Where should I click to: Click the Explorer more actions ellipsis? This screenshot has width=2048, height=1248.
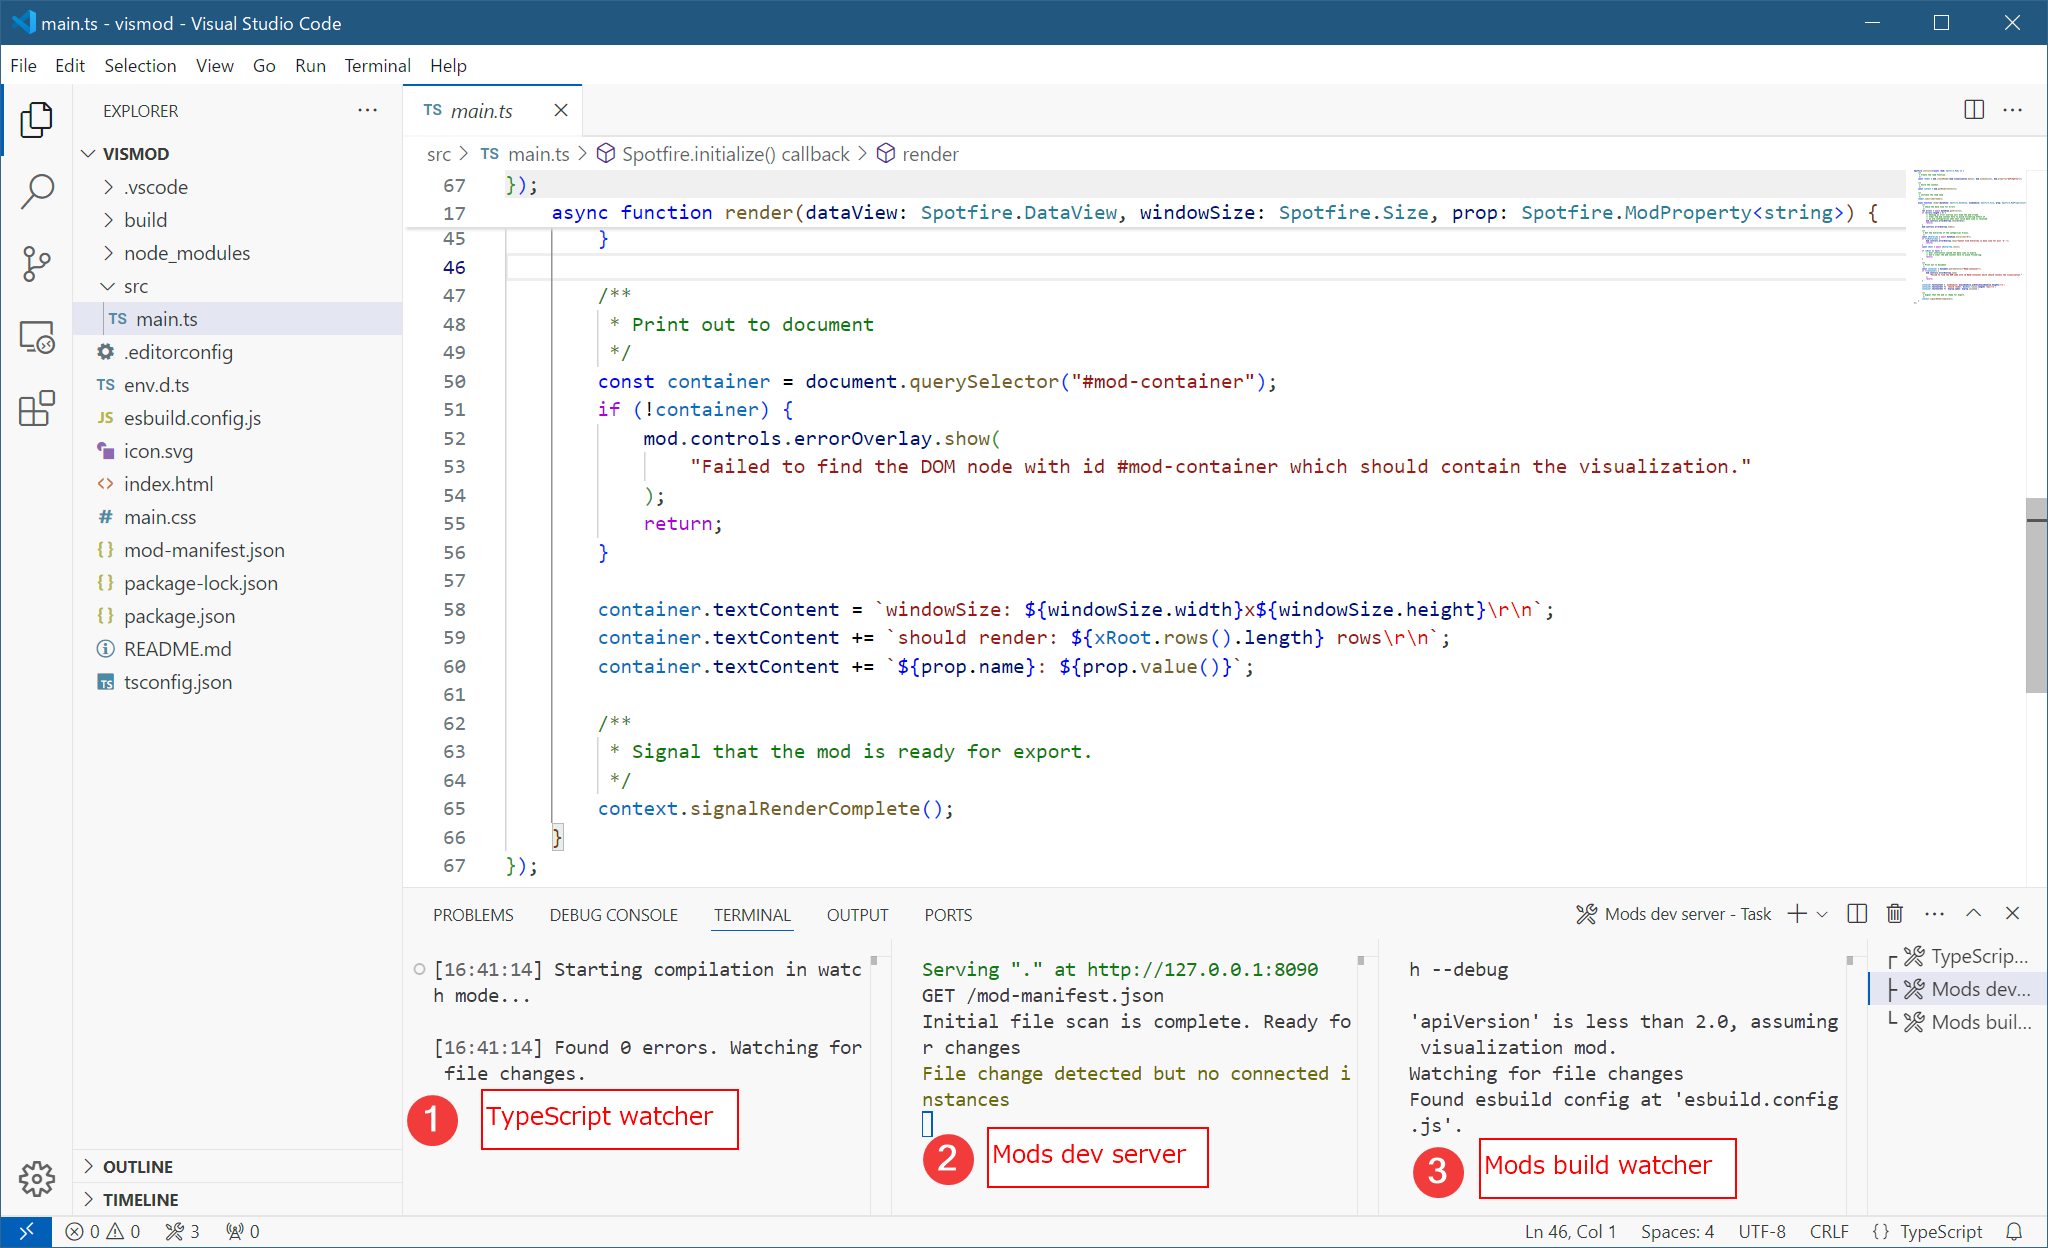click(x=368, y=110)
